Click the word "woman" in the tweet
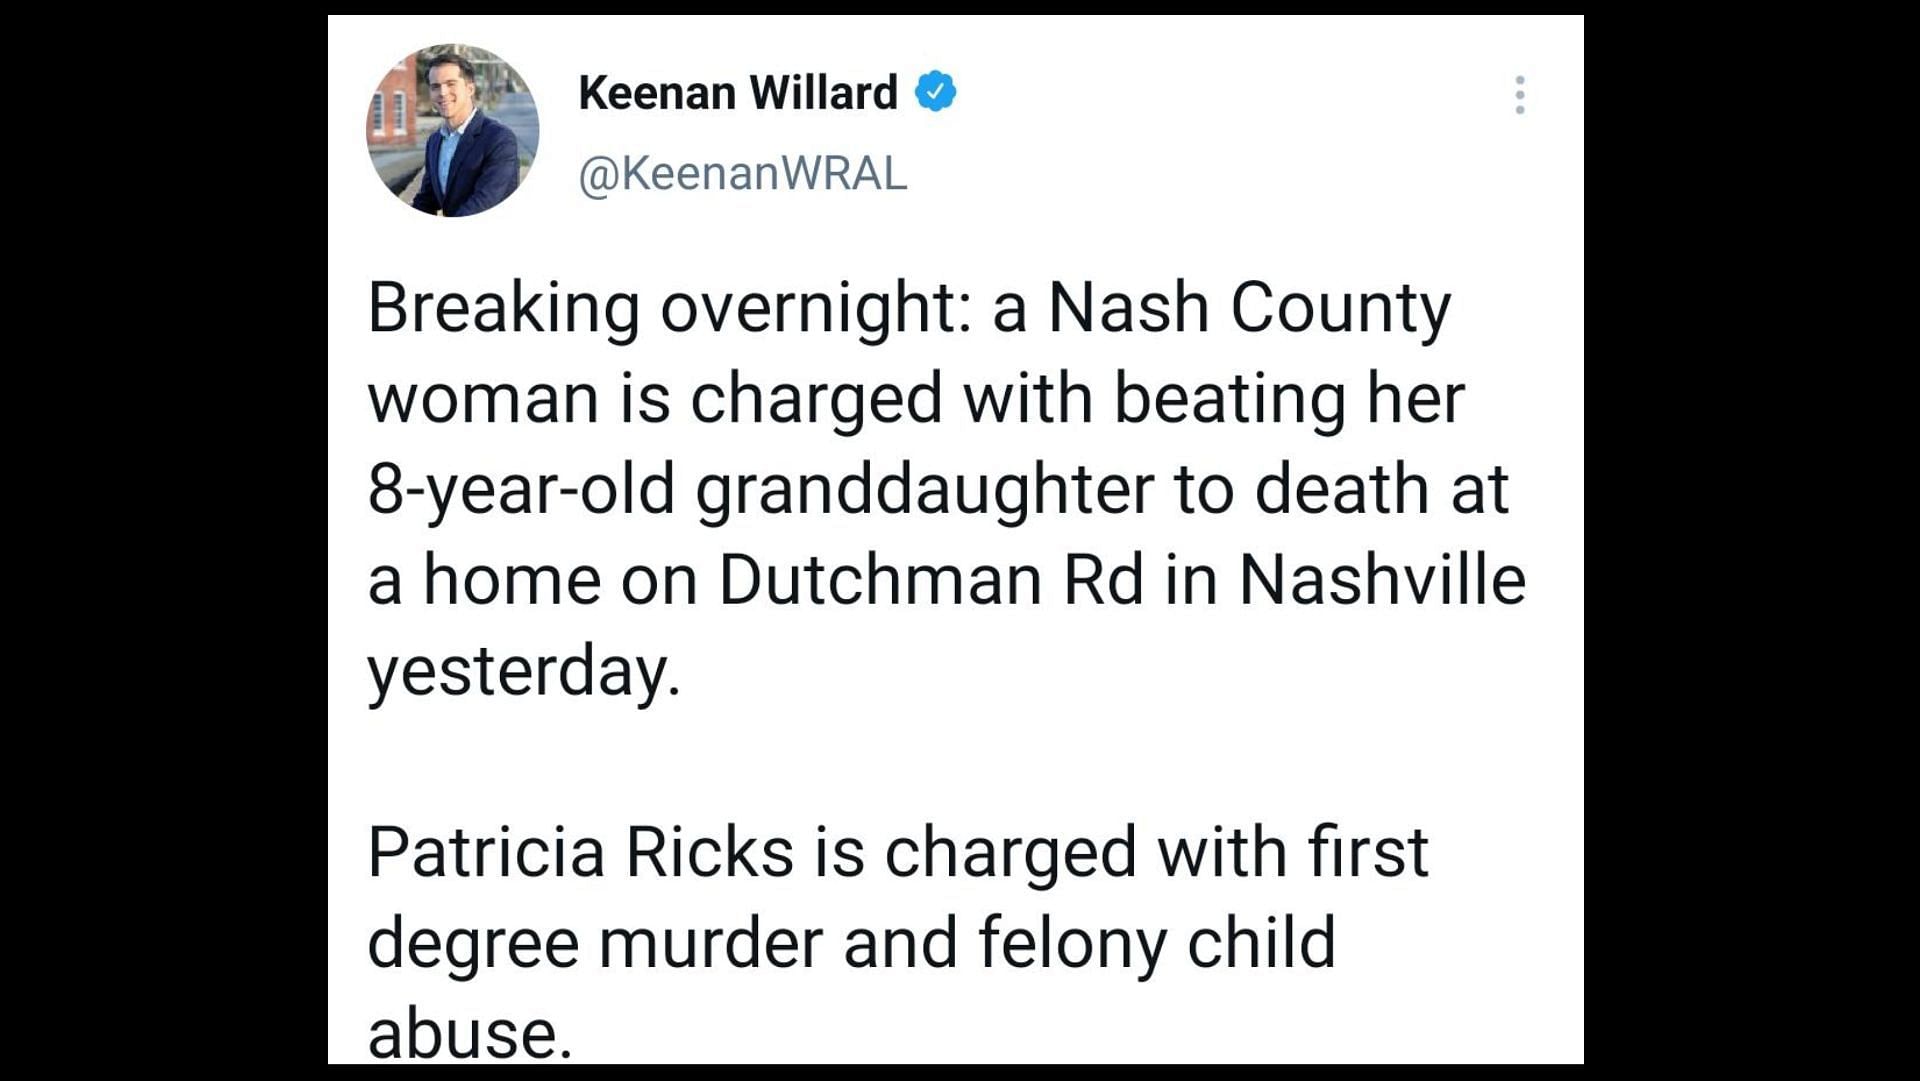This screenshot has height=1081, width=1920. [483, 399]
